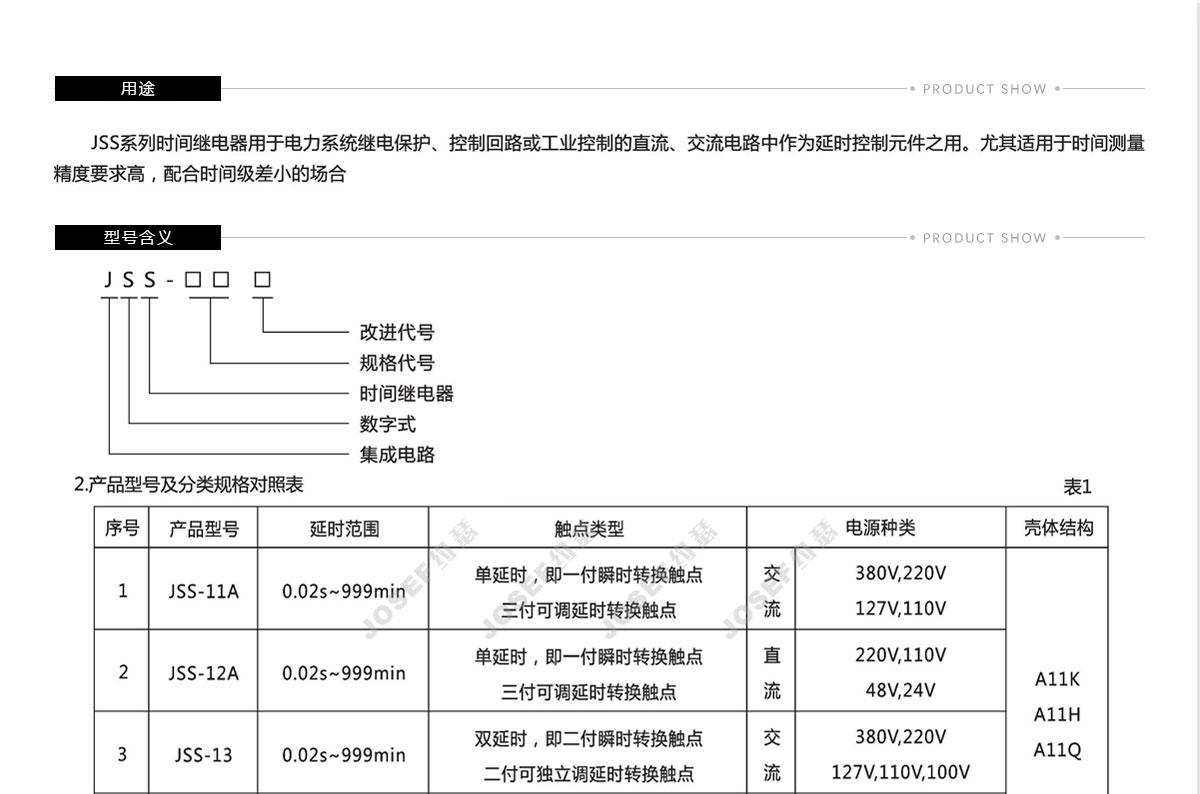Click PRODUCT SHOW label beside 用途 header
Image resolution: width=1200 pixels, height=794 pixels.
[x=985, y=89]
